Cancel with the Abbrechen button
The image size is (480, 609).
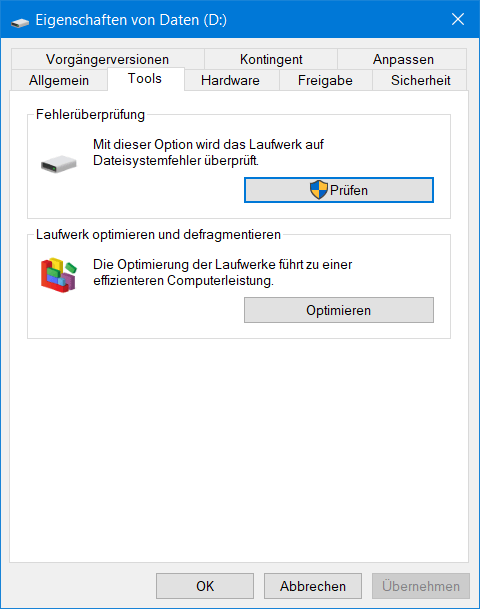click(313, 586)
